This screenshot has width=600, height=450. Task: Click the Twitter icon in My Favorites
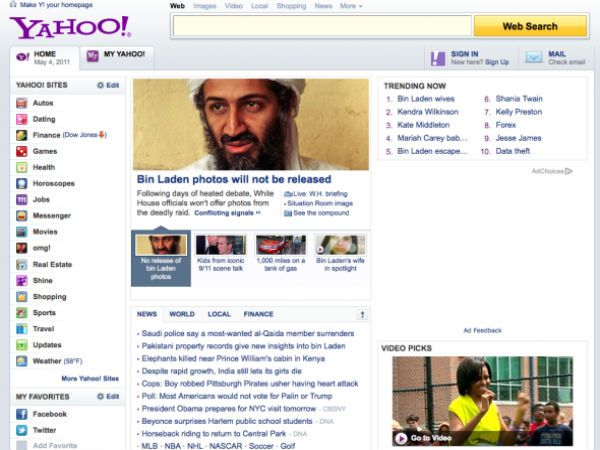pos(22,430)
